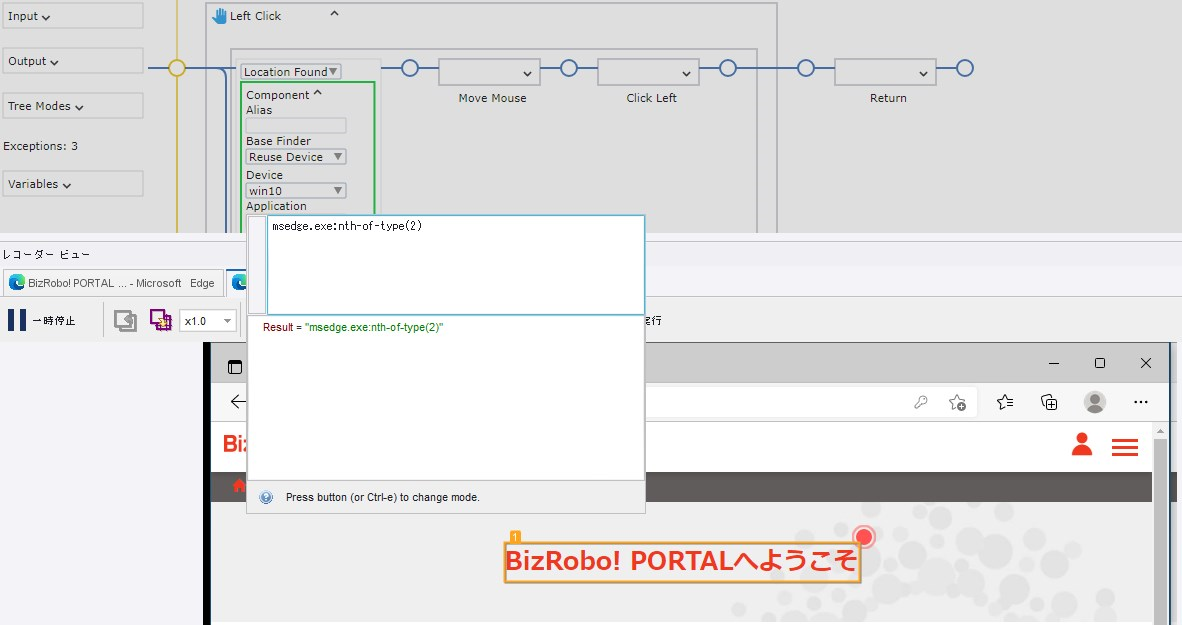Click the red home icon in portal navigation bar

[239, 486]
